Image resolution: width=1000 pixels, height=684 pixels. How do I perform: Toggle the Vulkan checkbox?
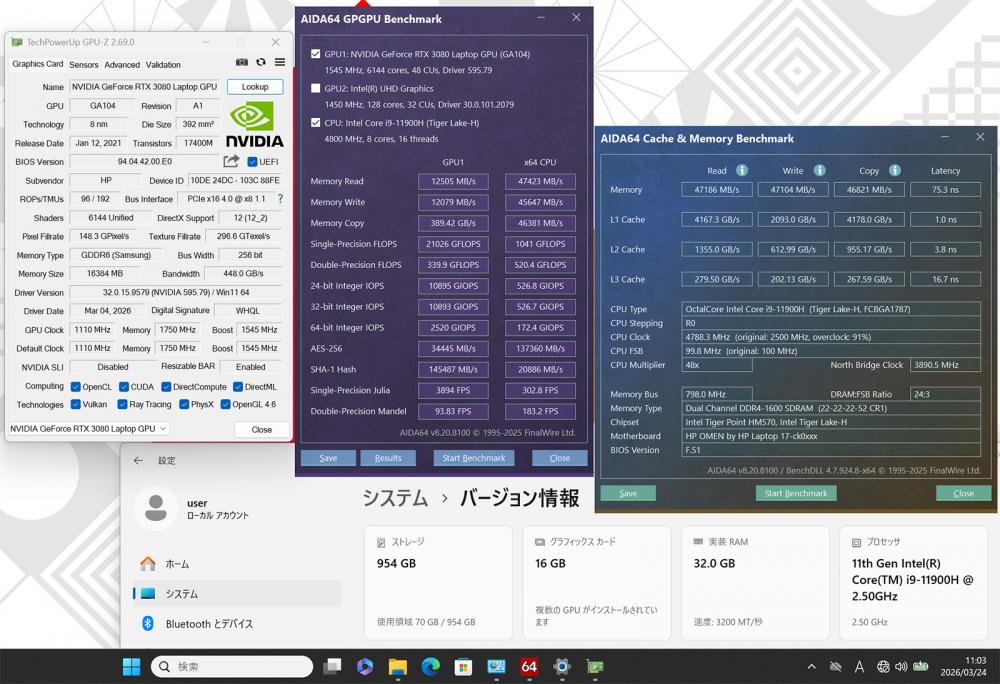click(75, 404)
